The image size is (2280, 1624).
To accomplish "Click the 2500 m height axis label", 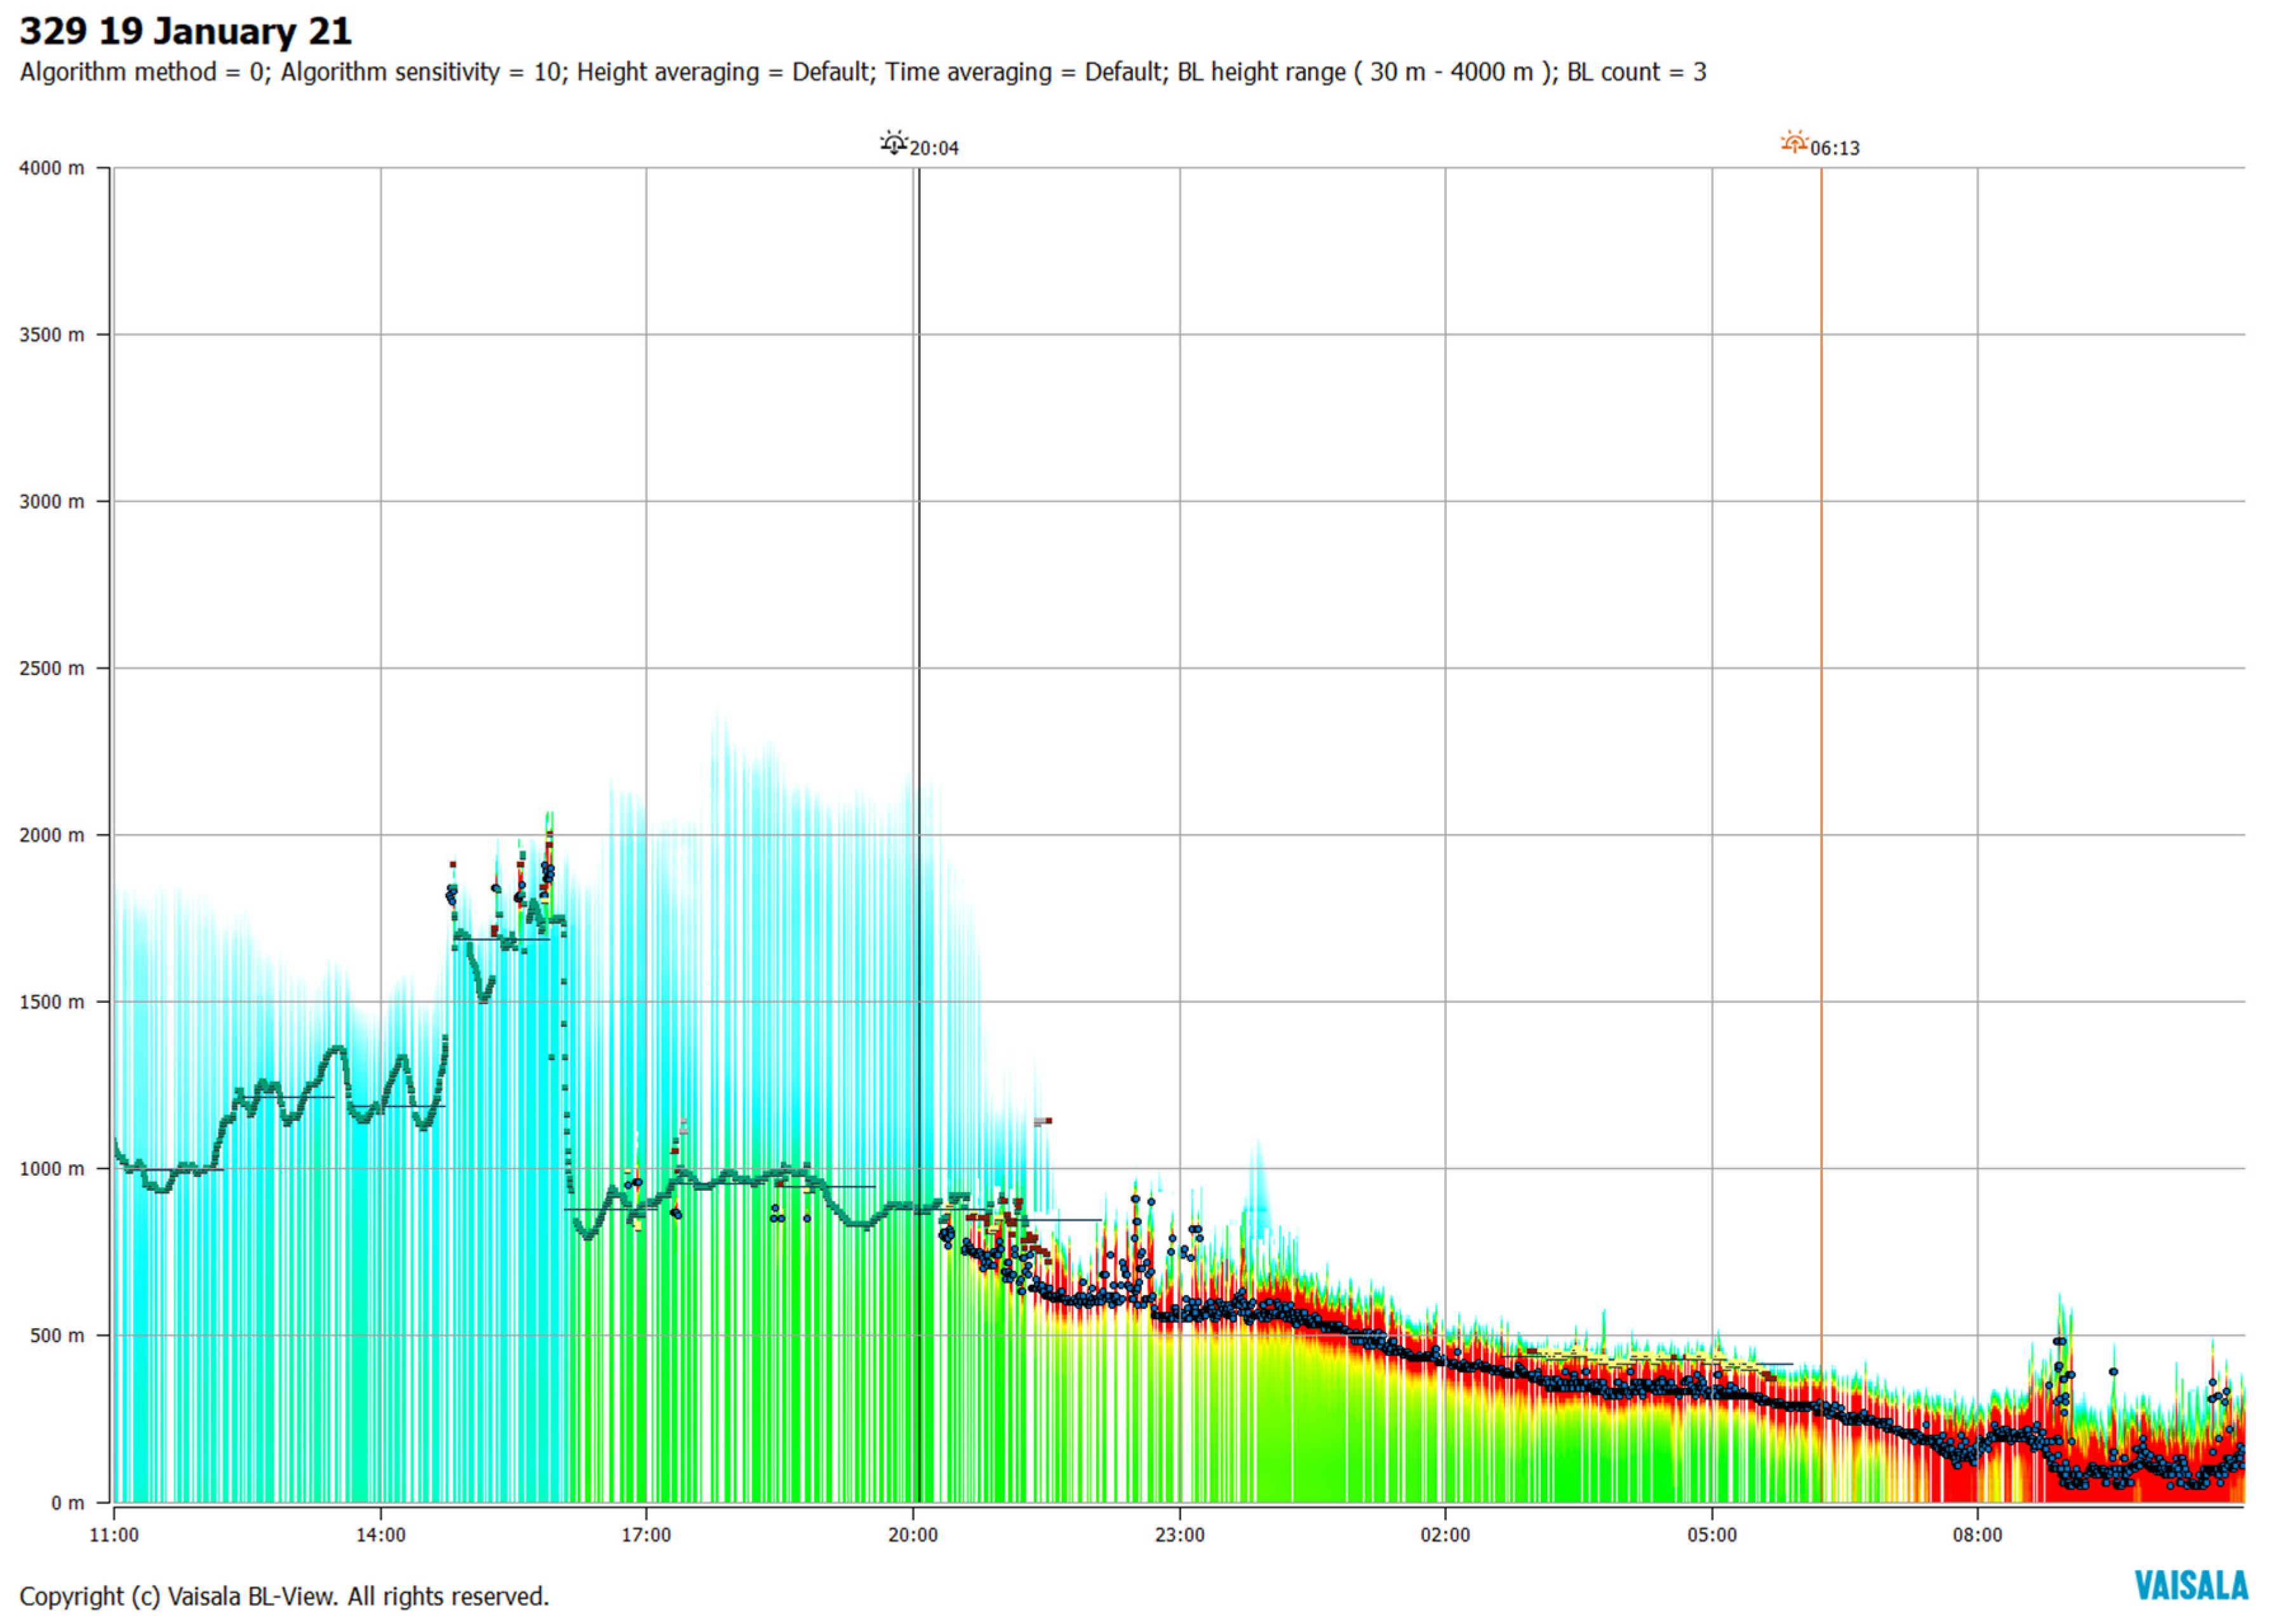I will point(51,668).
